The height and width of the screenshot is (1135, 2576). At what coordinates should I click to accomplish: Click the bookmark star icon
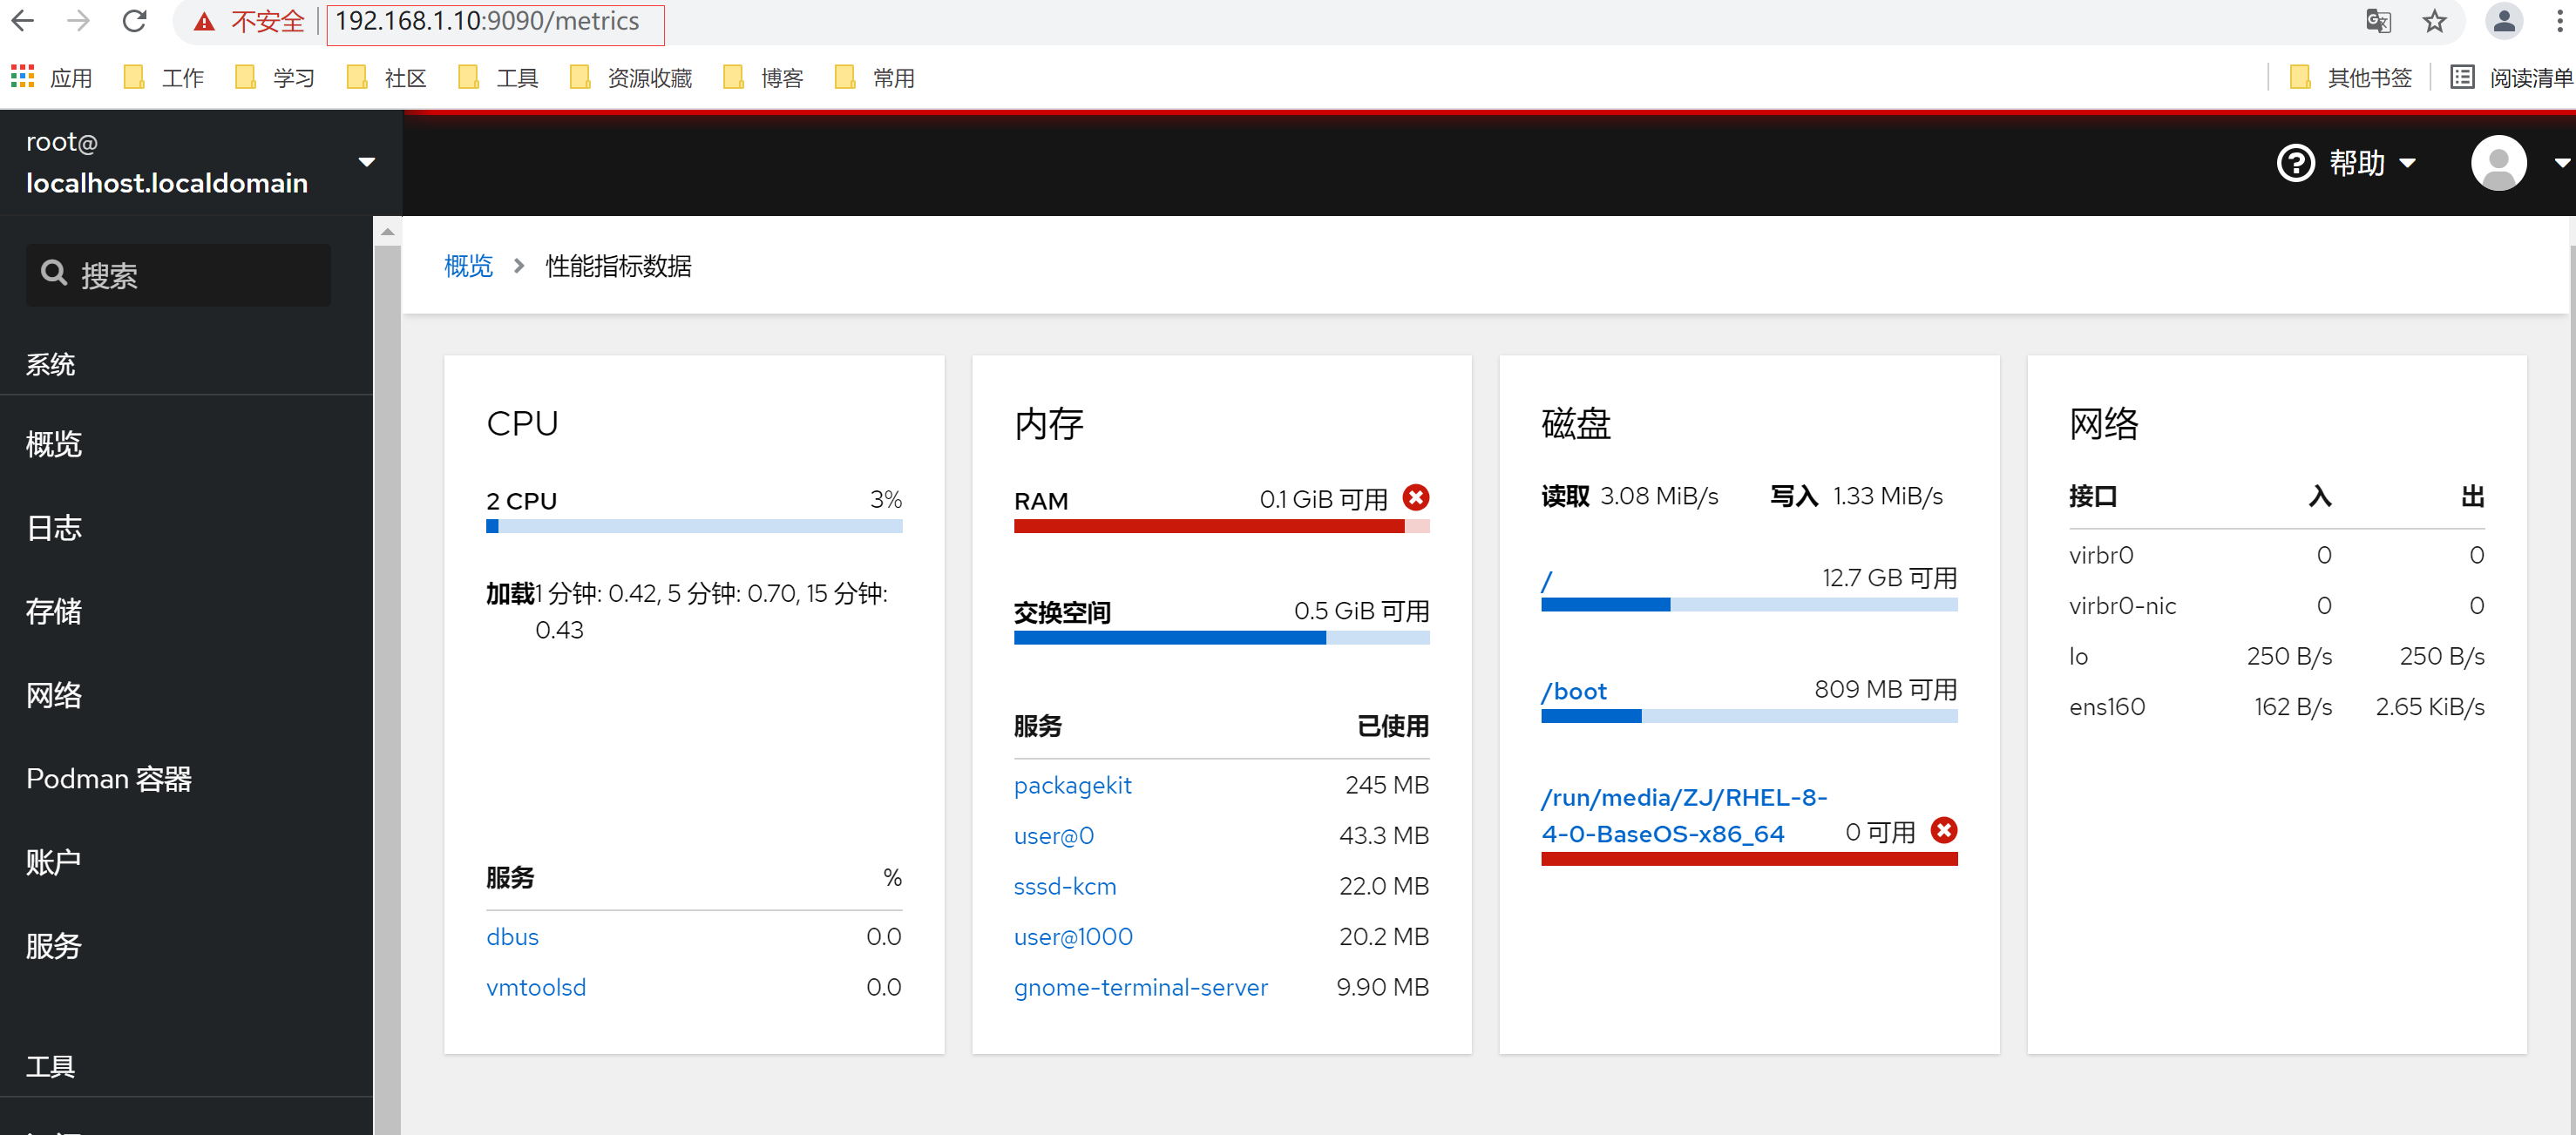(x=2434, y=21)
